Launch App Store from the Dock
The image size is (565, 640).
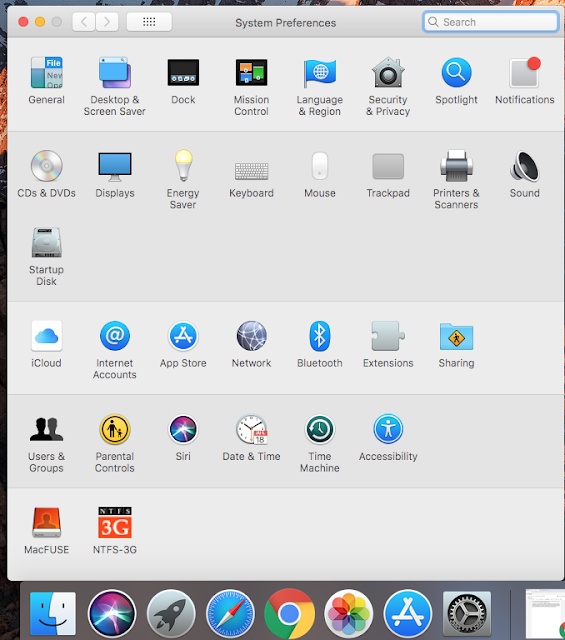tap(408, 613)
